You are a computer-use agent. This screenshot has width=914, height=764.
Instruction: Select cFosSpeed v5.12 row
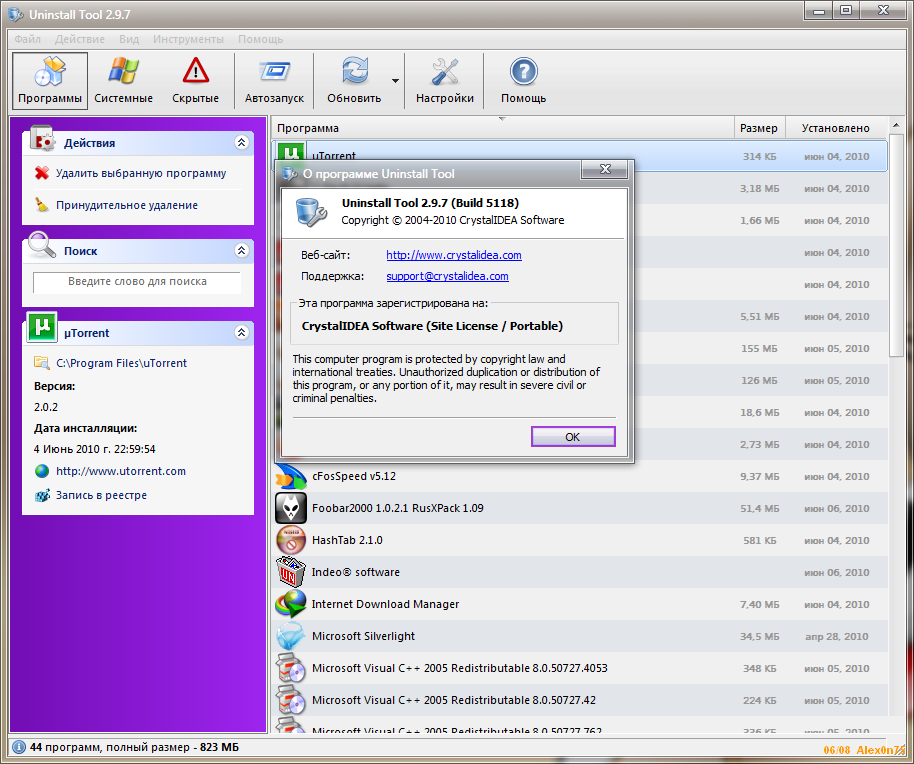579,476
